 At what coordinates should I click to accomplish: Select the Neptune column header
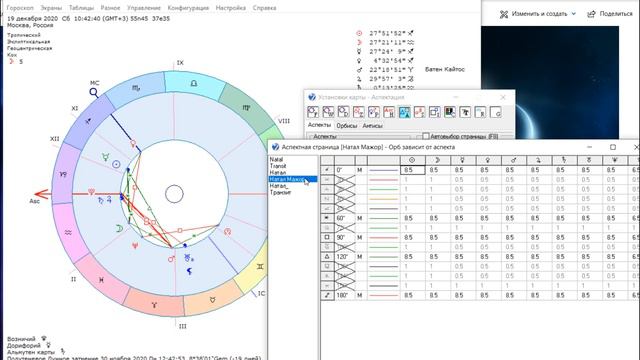tap(615, 160)
